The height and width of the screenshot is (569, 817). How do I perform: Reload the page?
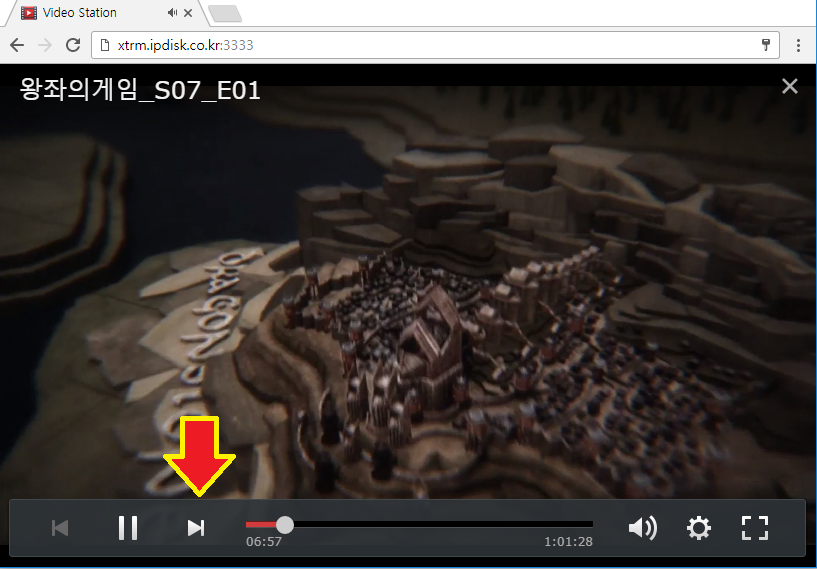pos(73,45)
